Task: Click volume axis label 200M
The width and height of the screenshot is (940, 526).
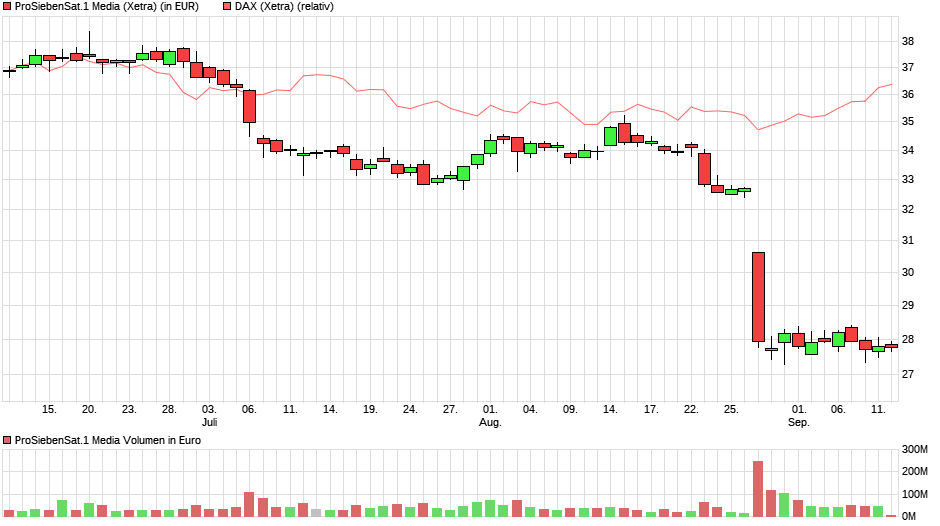Action: (915, 471)
